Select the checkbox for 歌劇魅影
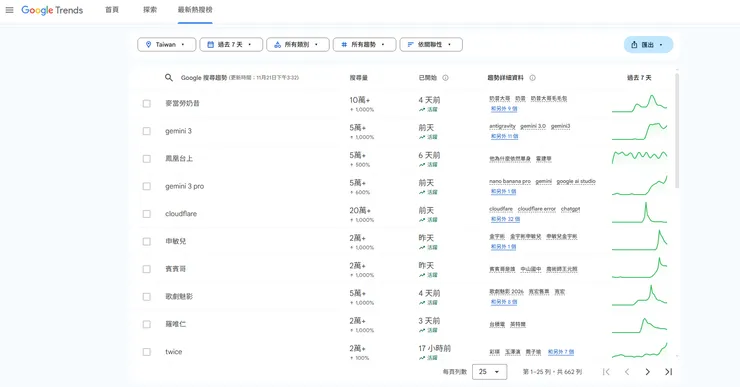This screenshot has width=740, height=387. pyautogui.click(x=147, y=297)
